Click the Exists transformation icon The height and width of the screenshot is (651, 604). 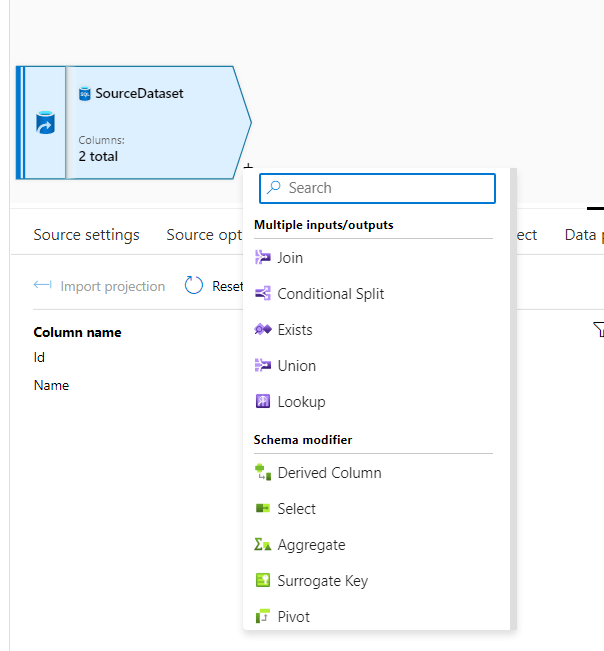pyautogui.click(x=263, y=330)
